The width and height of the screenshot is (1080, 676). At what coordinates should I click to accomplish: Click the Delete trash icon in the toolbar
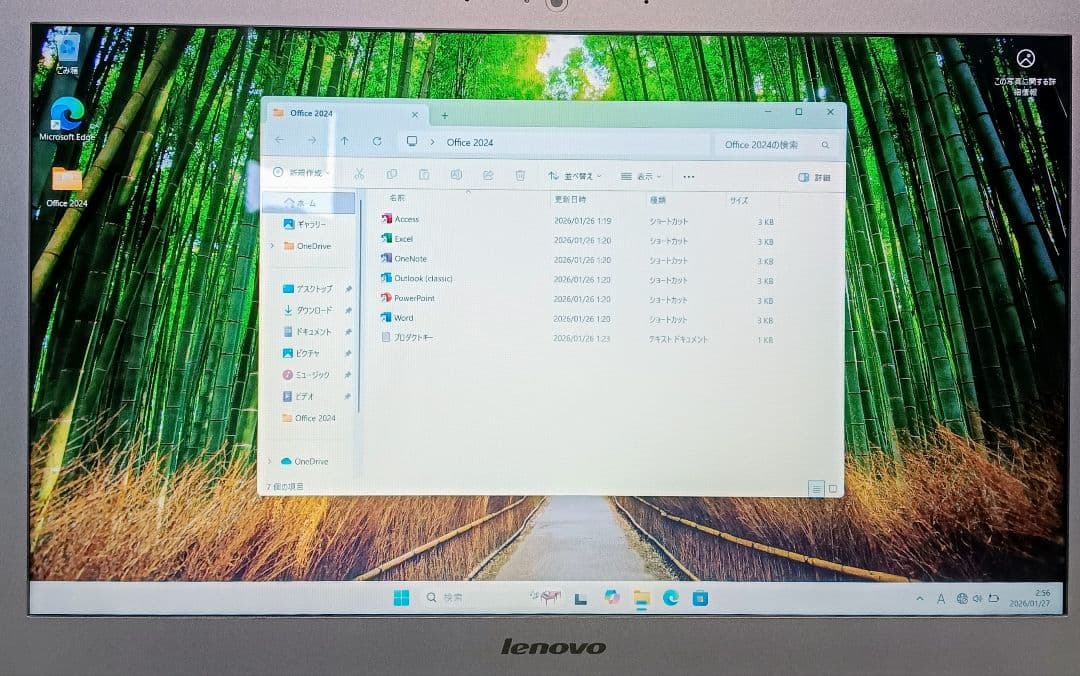click(x=520, y=175)
